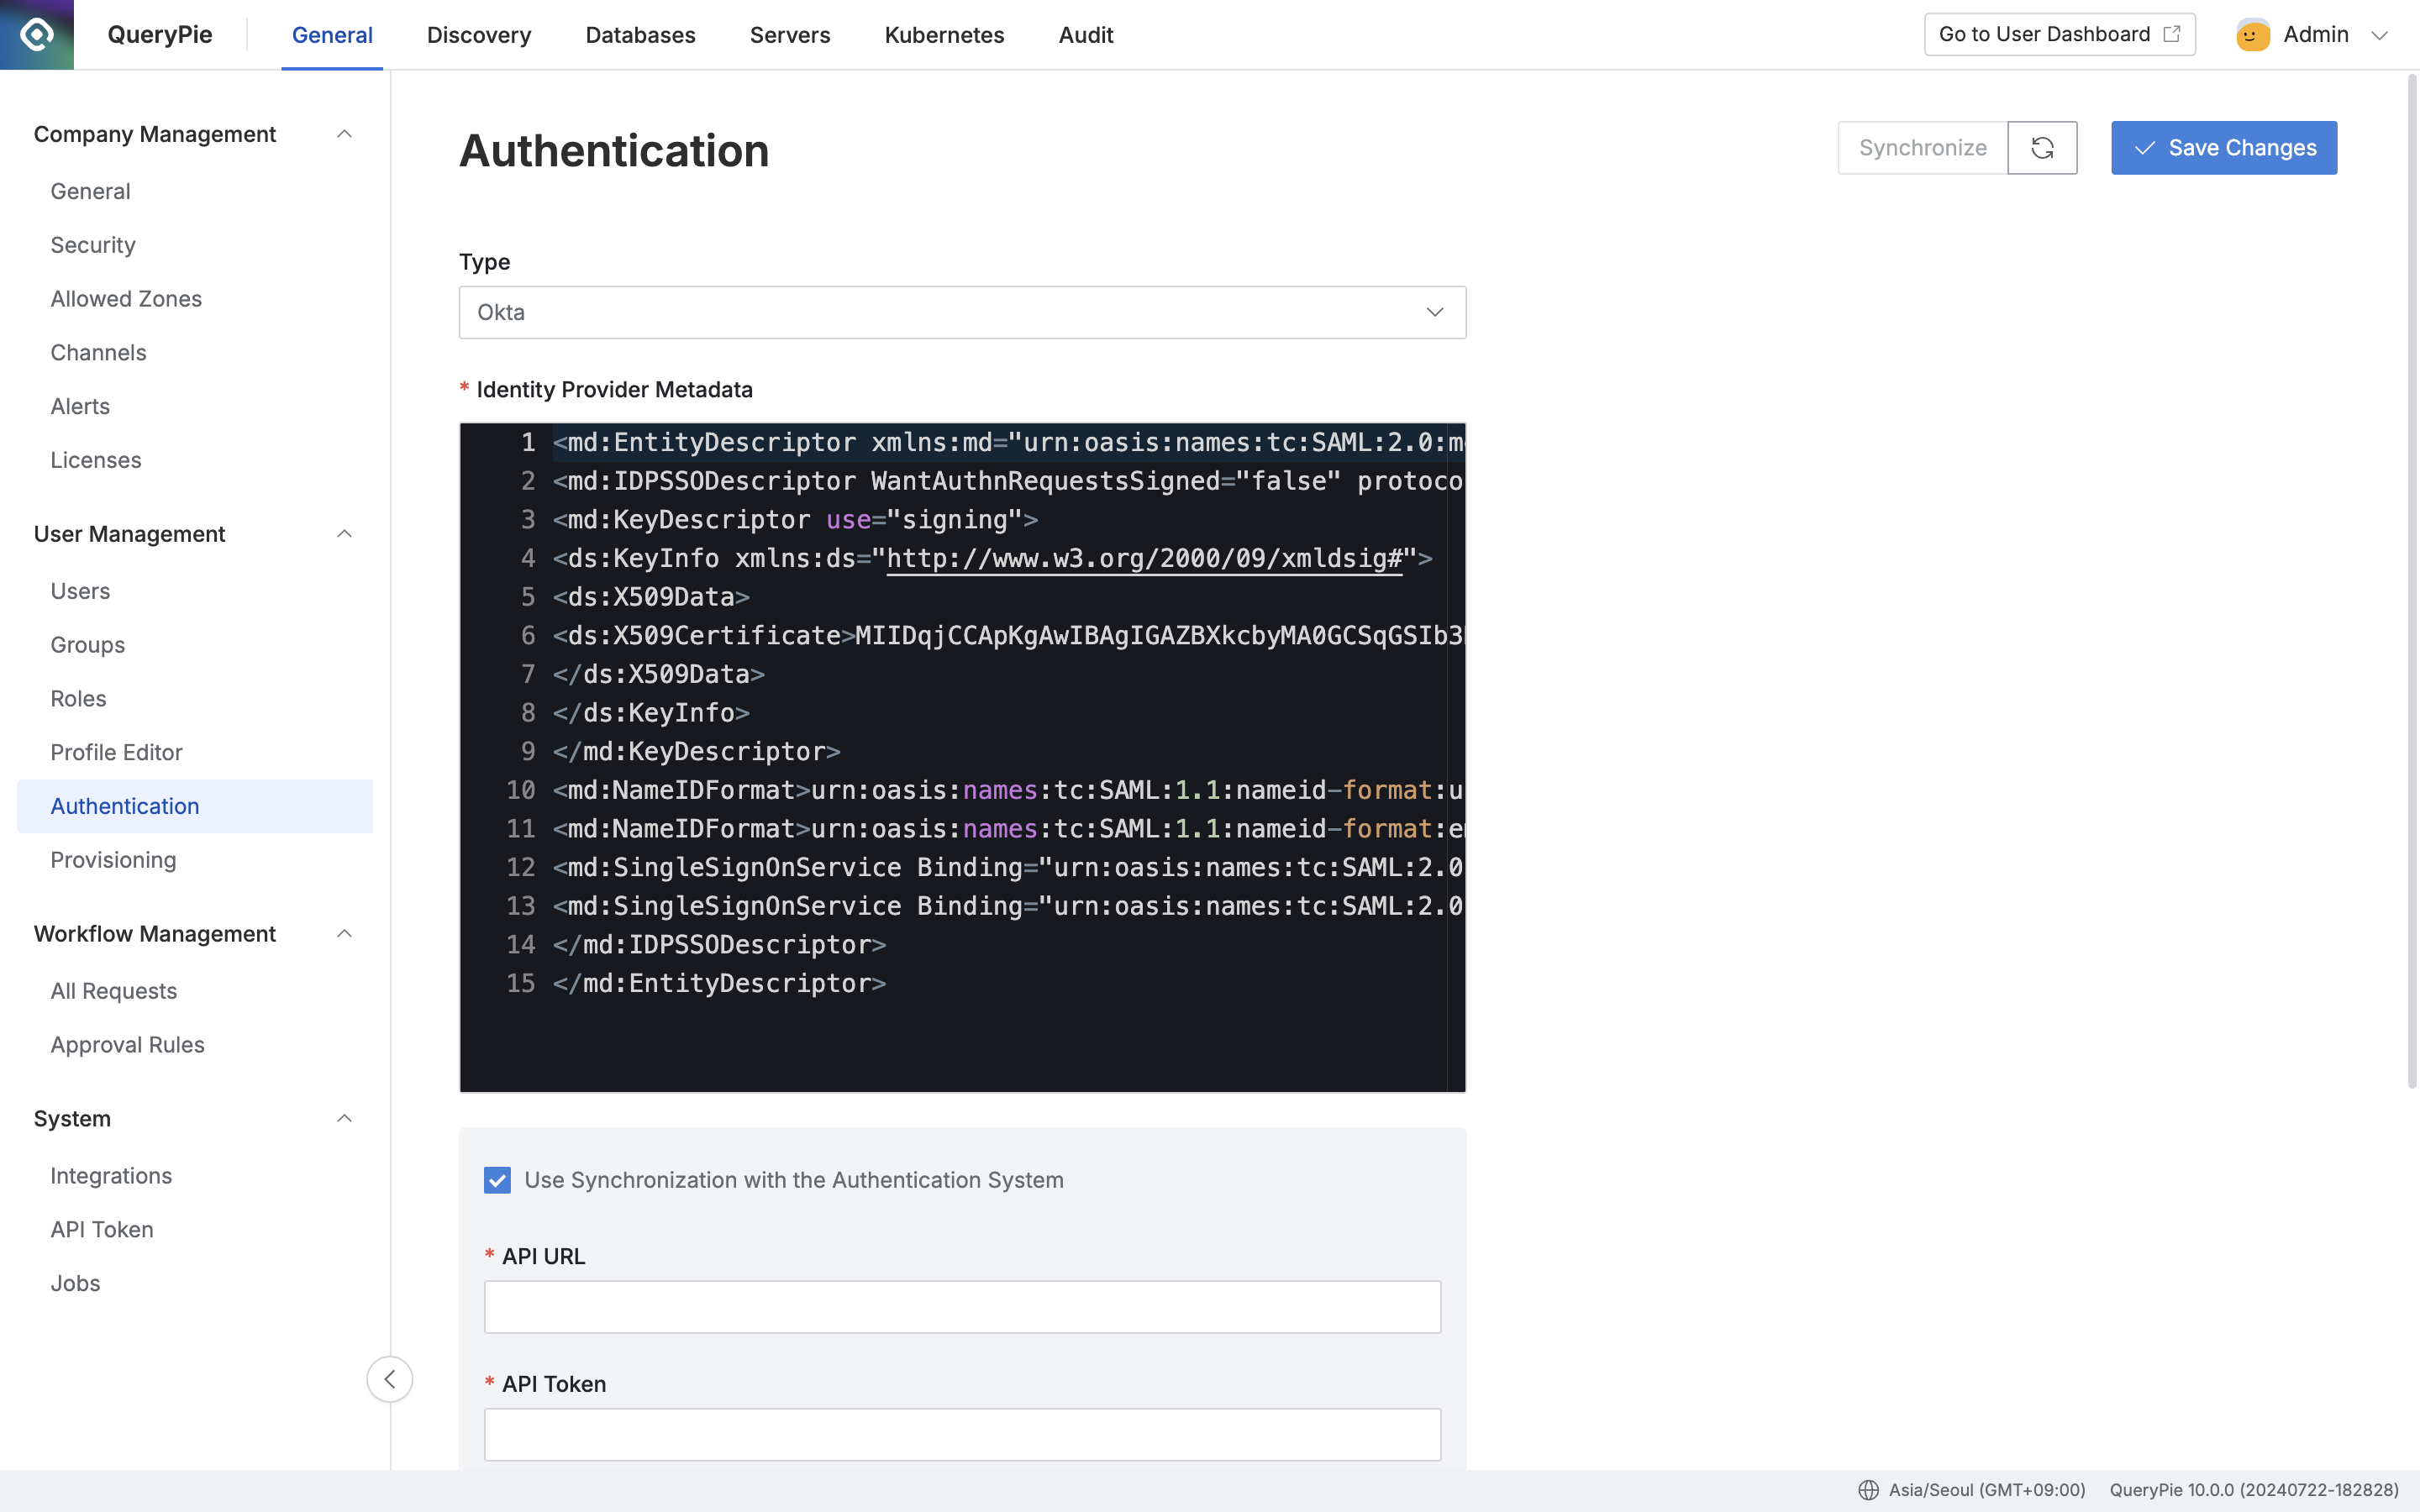
Task: Switch to the Databases tab
Action: click(x=640, y=35)
